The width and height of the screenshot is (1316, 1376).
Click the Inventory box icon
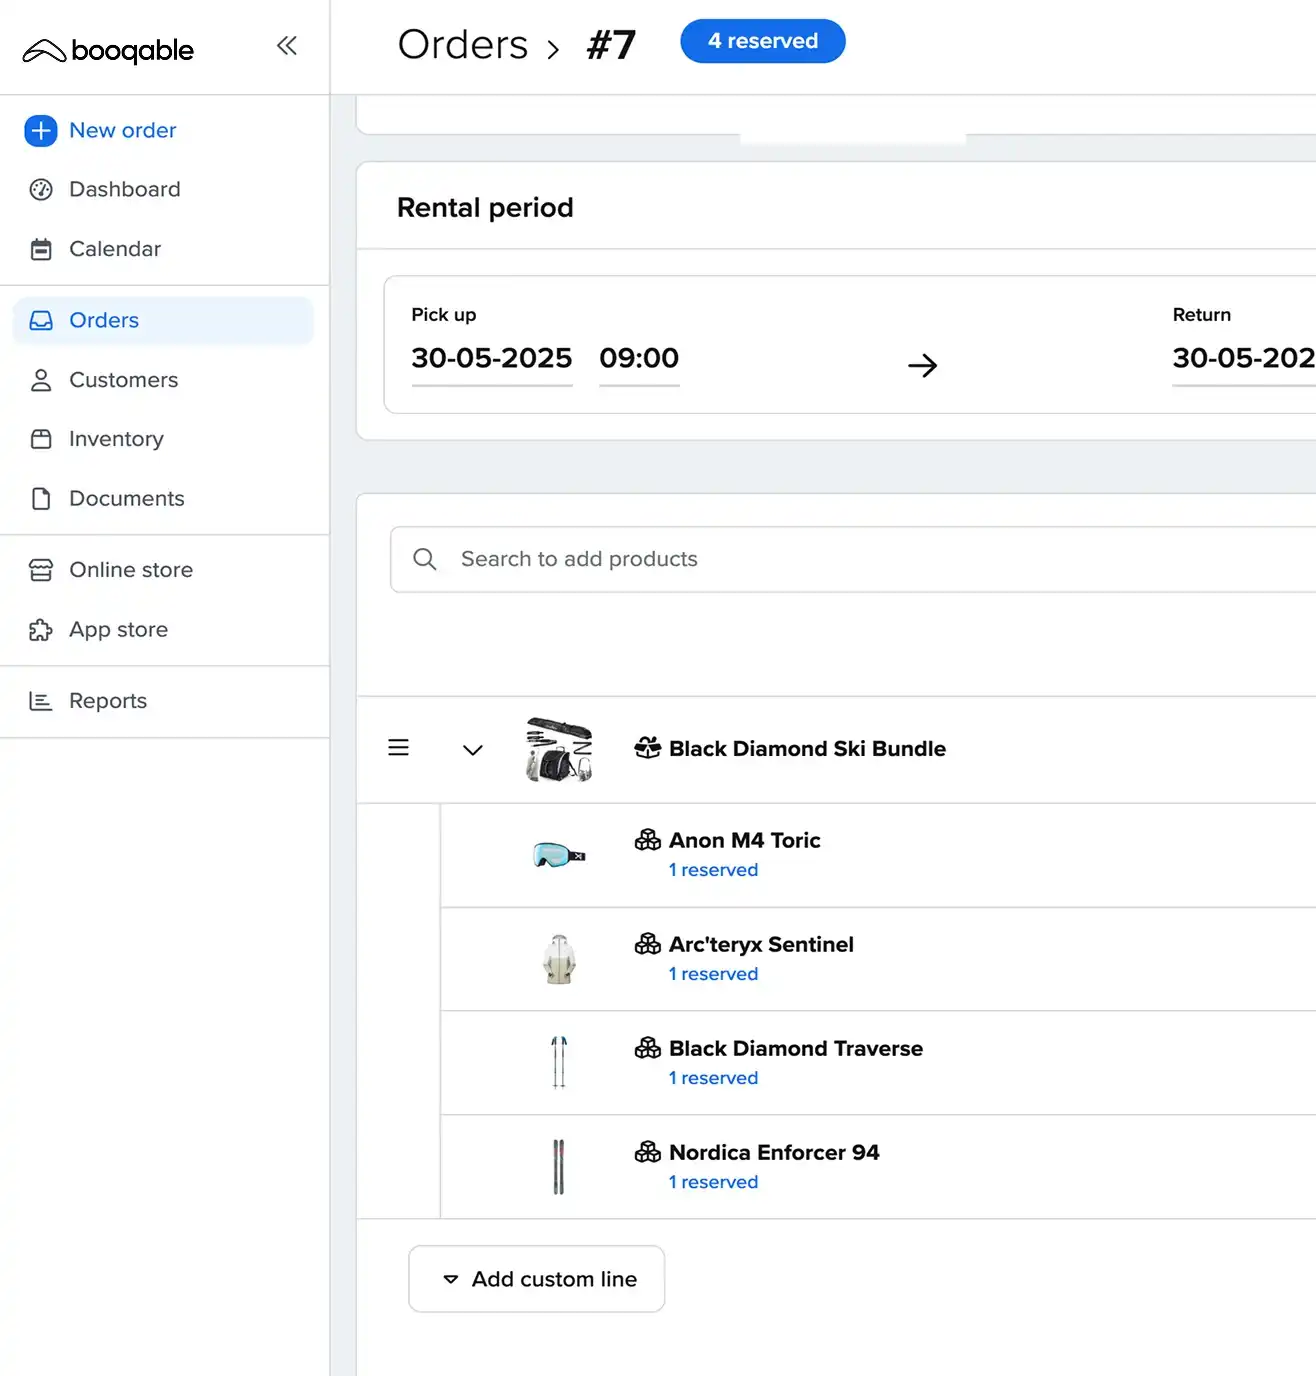pos(41,439)
